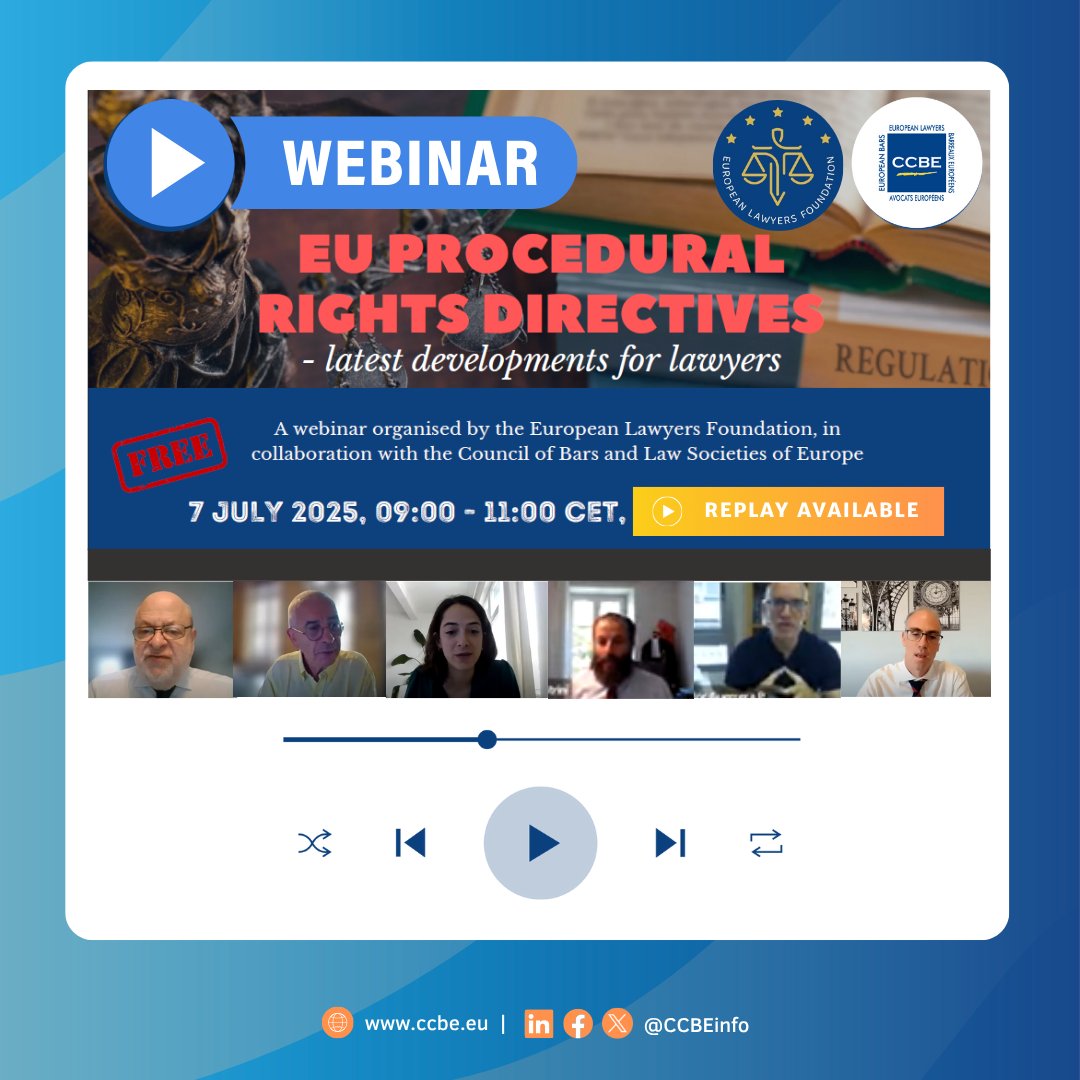This screenshot has width=1080, height=1080.
Task: Click the red FREE stamp
Action: coord(169,455)
